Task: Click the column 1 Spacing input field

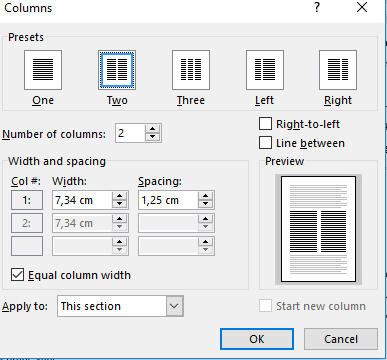Action: point(168,200)
